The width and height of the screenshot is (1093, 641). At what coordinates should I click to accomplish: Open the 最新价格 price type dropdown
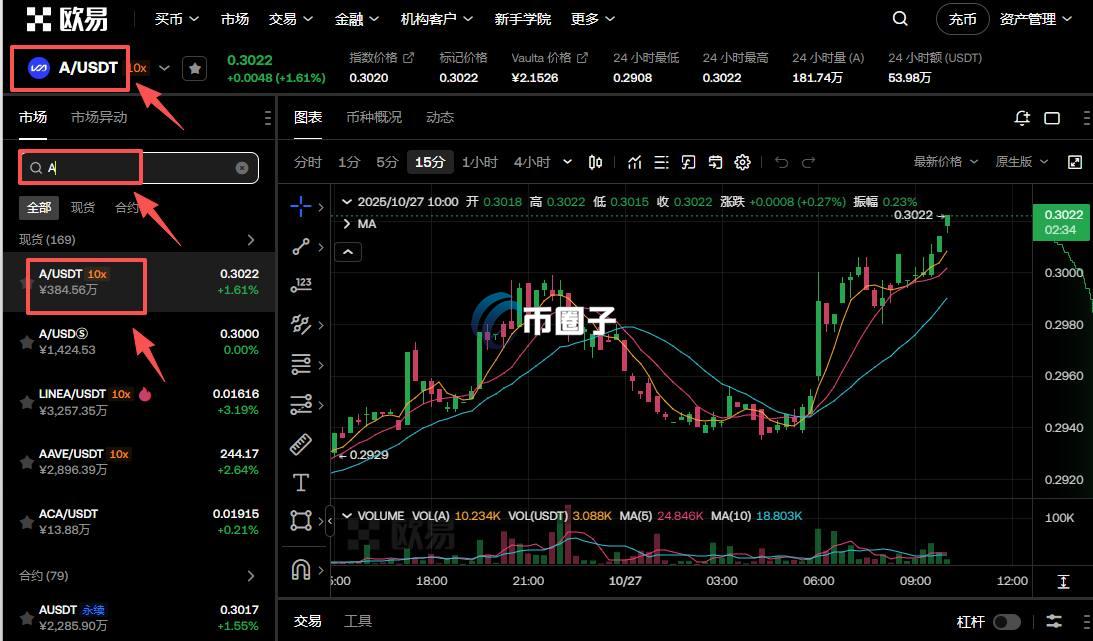(944, 162)
